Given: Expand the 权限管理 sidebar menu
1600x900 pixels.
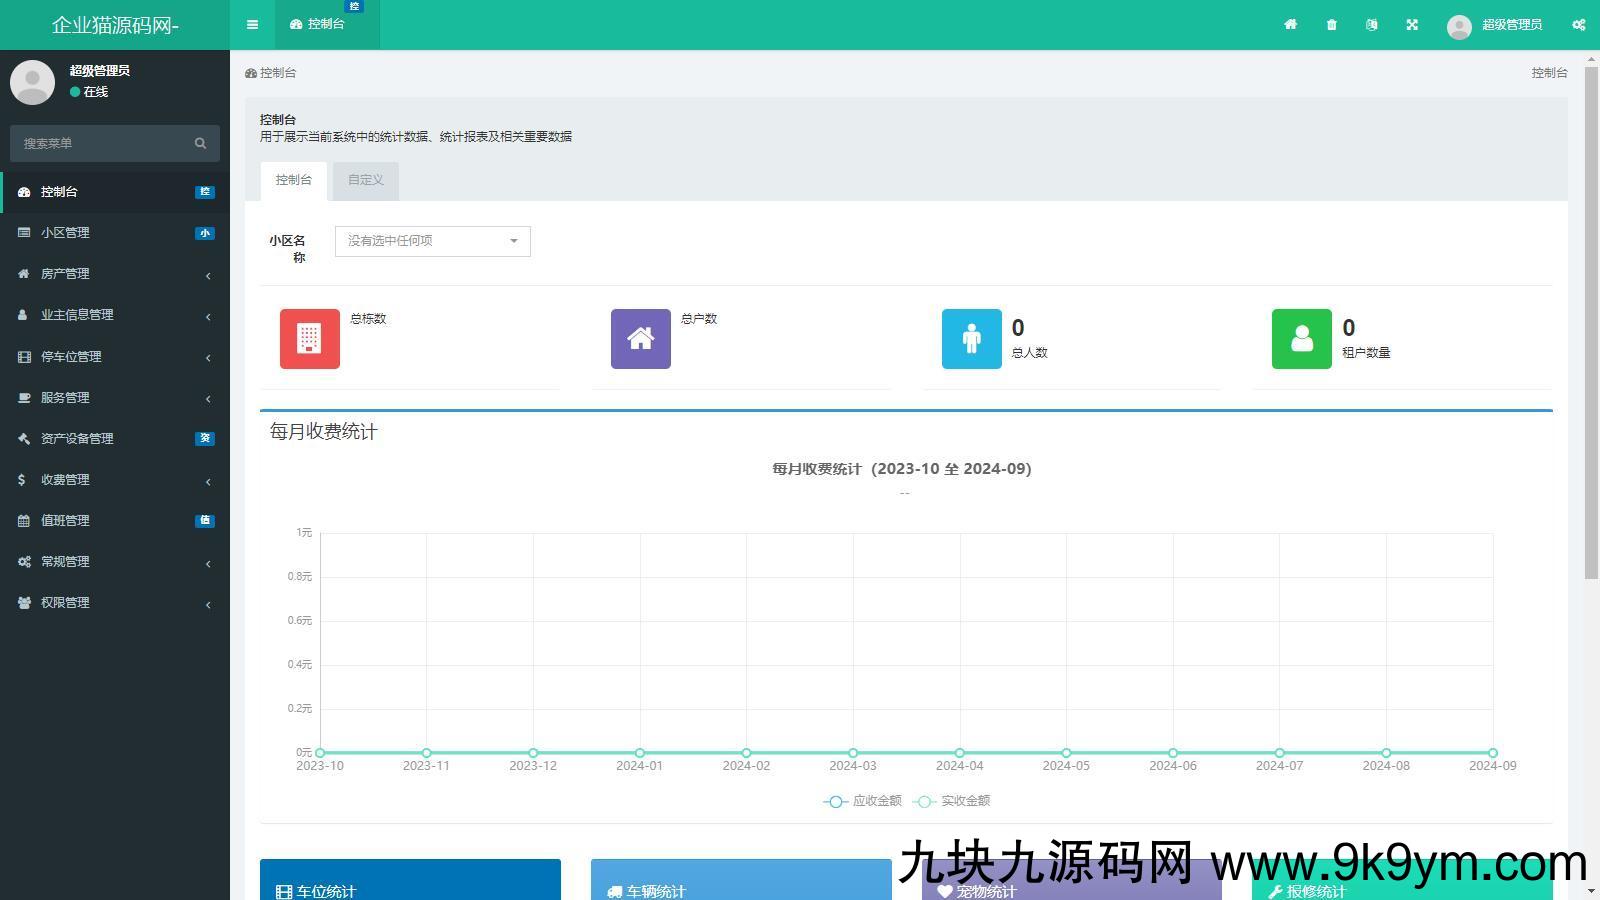Looking at the screenshot, I should [x=115, y=603].
